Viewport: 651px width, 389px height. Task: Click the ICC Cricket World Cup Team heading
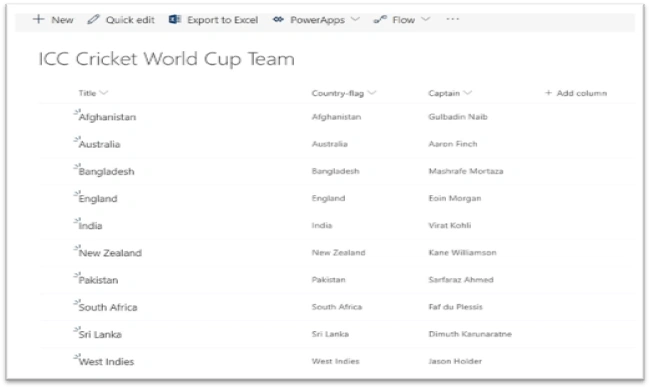(166, 59)
